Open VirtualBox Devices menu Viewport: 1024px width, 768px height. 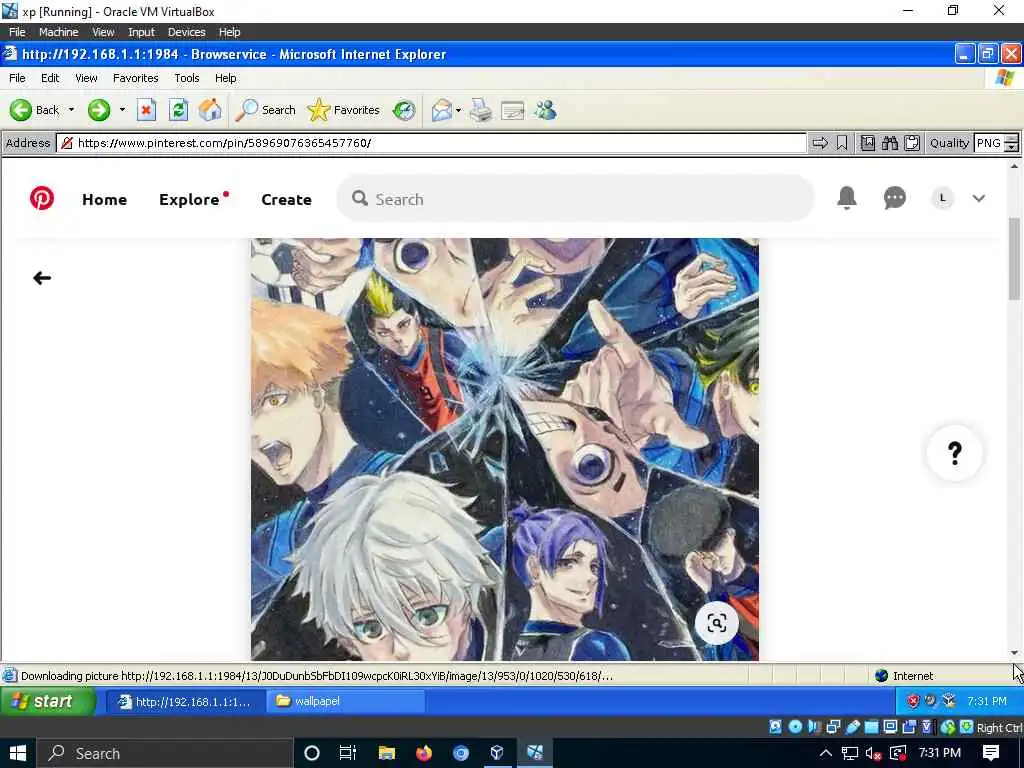(186, 32)
